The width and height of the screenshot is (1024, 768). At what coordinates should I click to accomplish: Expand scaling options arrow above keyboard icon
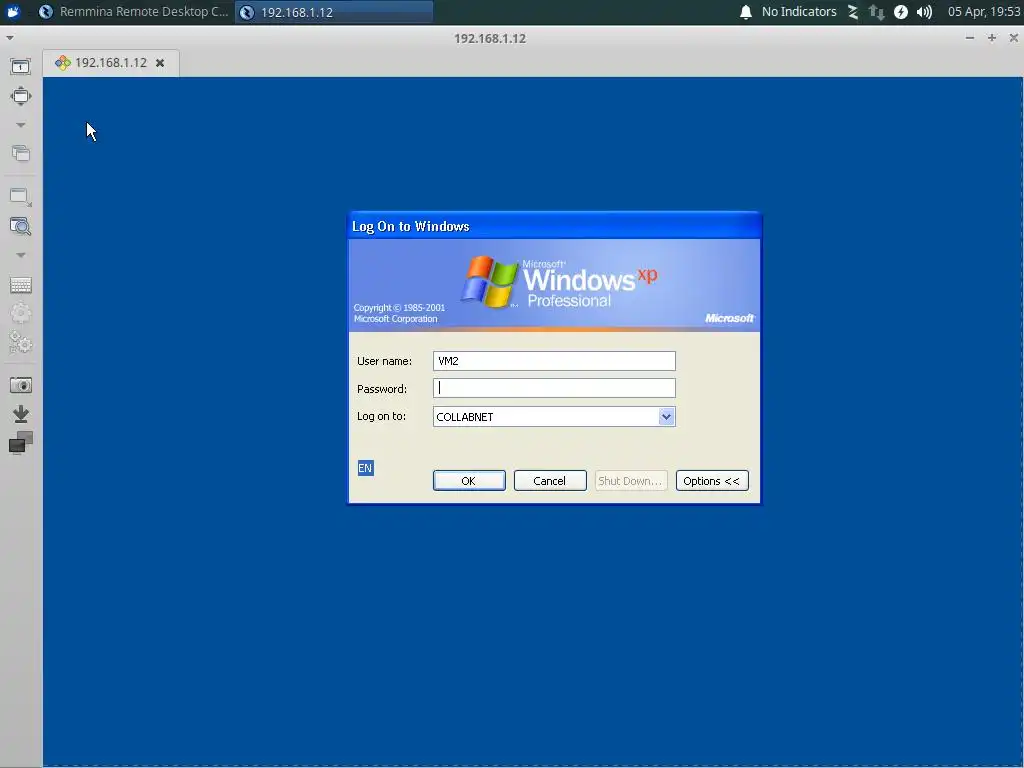(x=20, y=255)
